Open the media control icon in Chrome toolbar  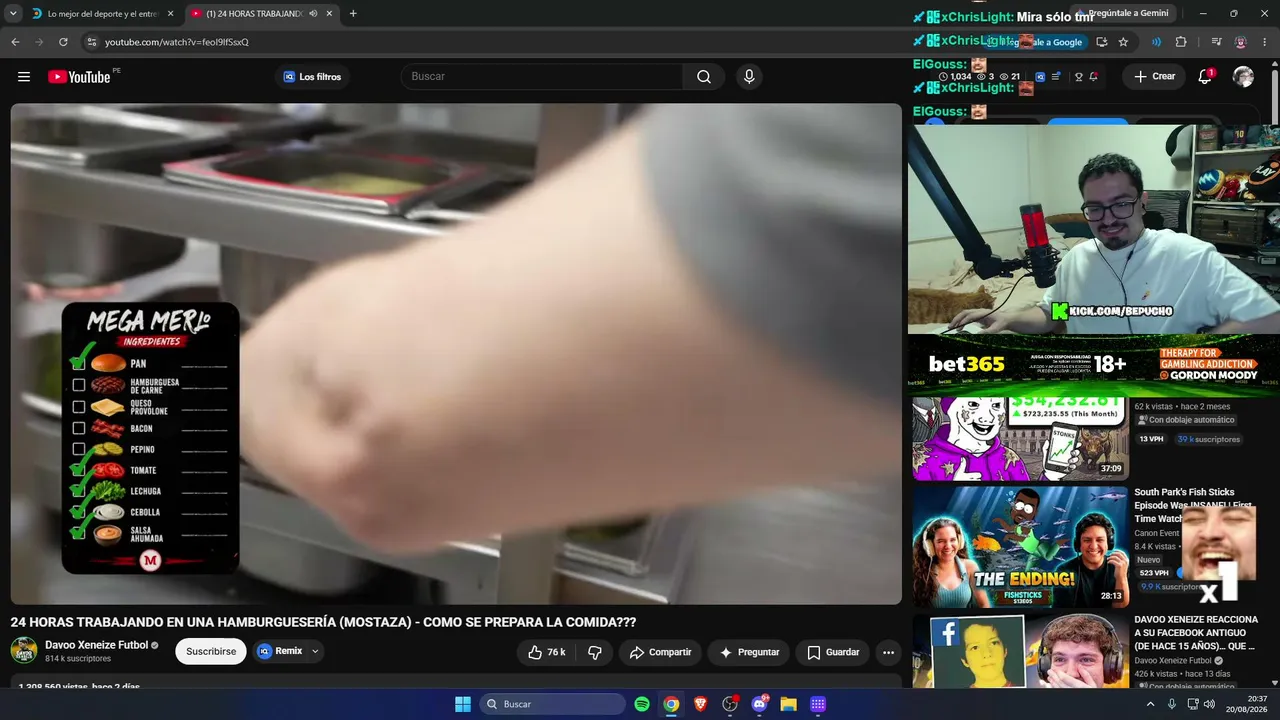(1216, 42)
